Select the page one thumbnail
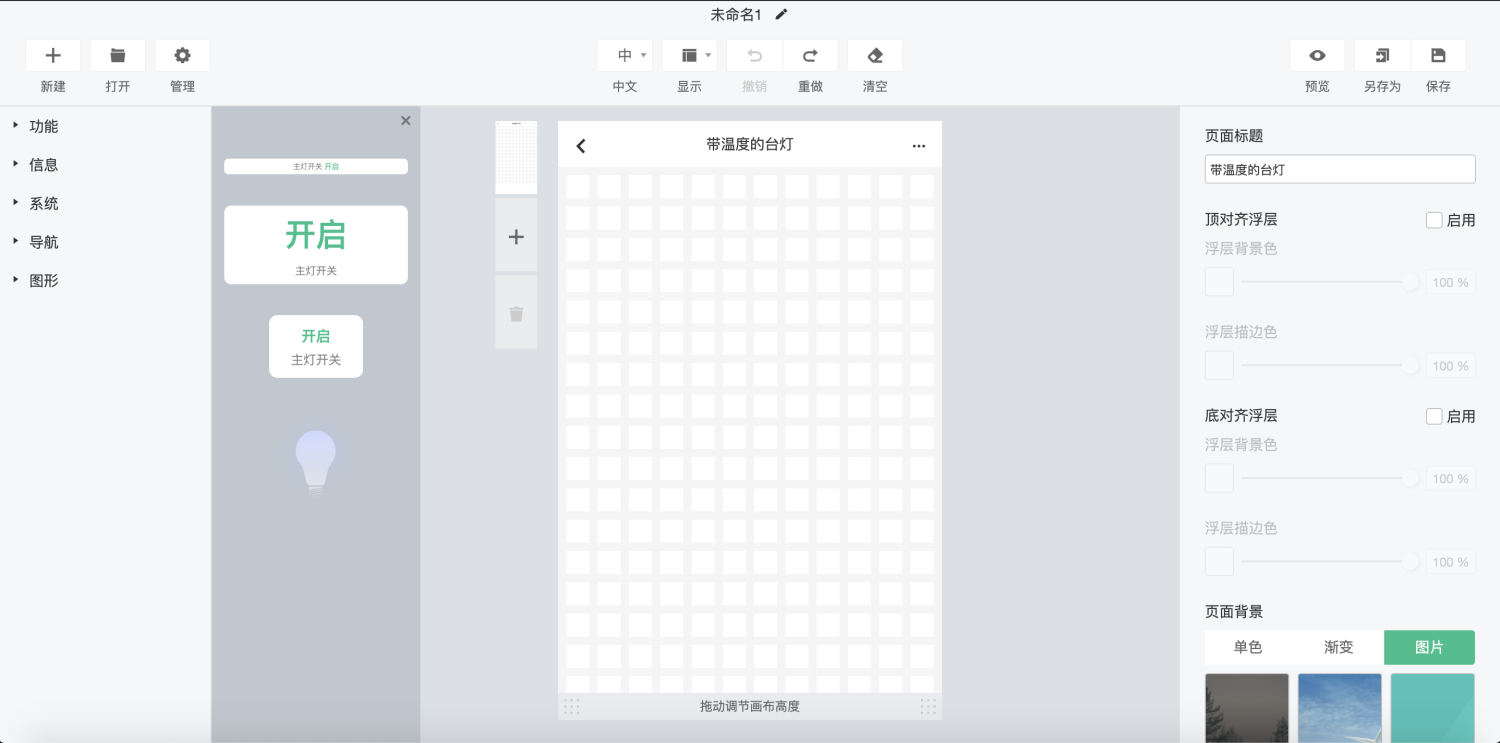The width and height of the screenshot is (1500, 743). 516,157
